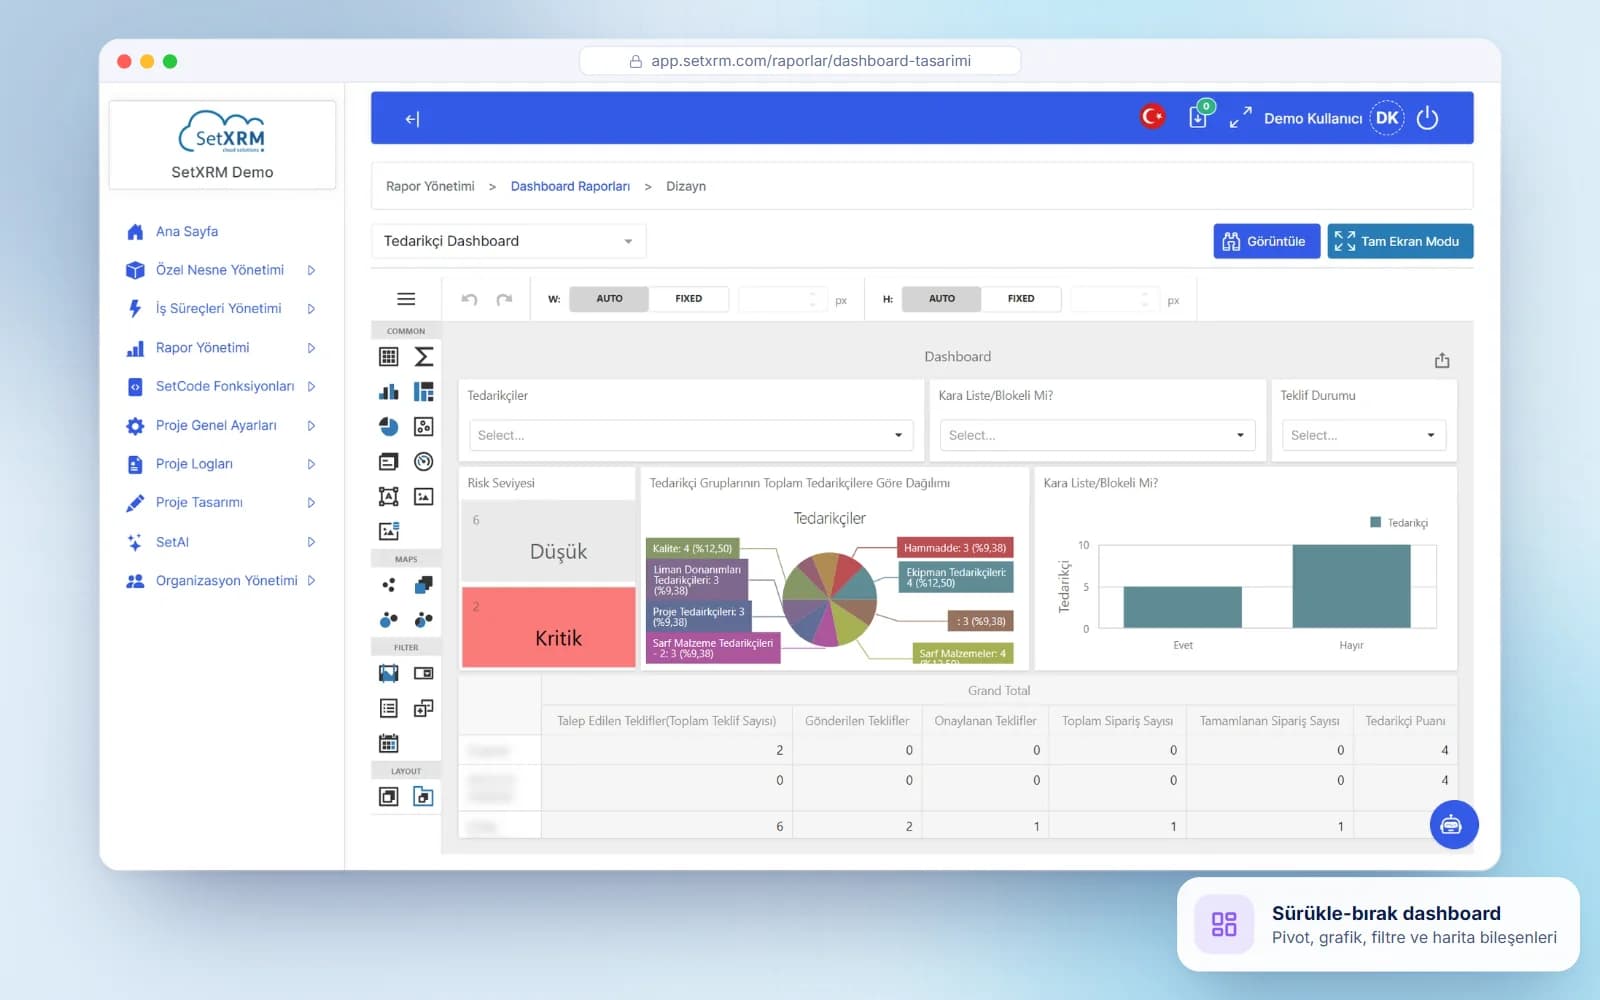The width and height of the screenshot is (1600, 1000).
Task: Set width mode to AUTO
Action: point(609,299)
